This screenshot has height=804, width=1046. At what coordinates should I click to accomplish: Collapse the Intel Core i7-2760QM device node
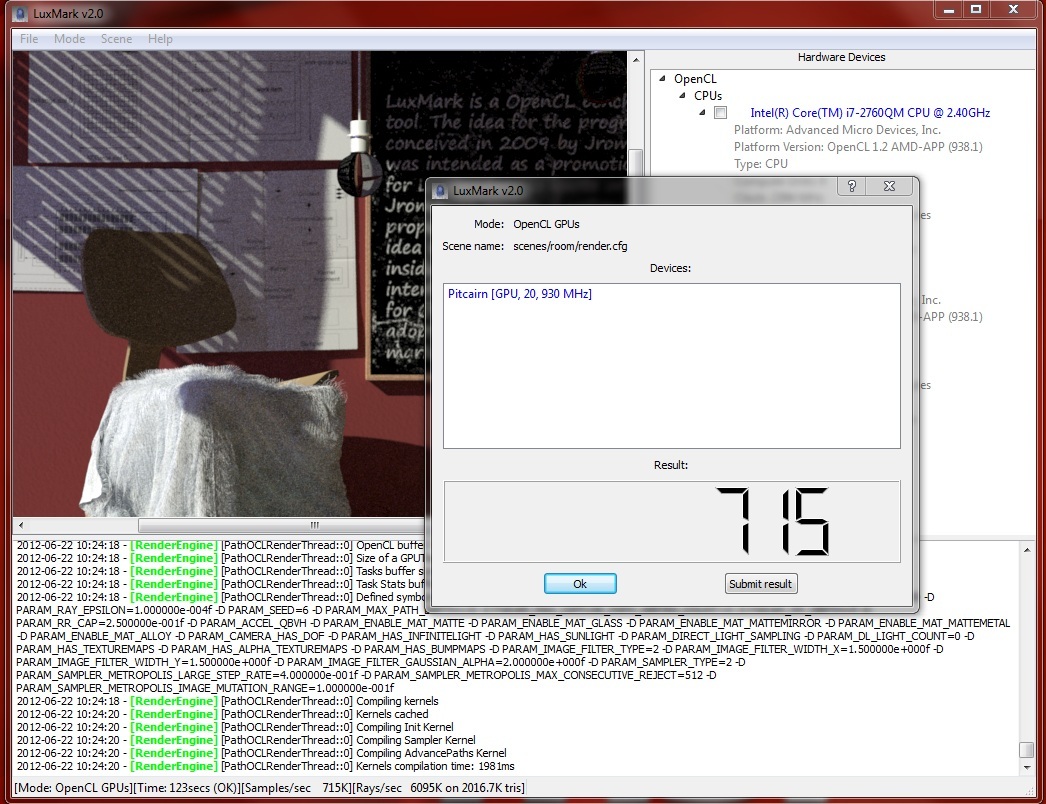(x=702, y=112)
